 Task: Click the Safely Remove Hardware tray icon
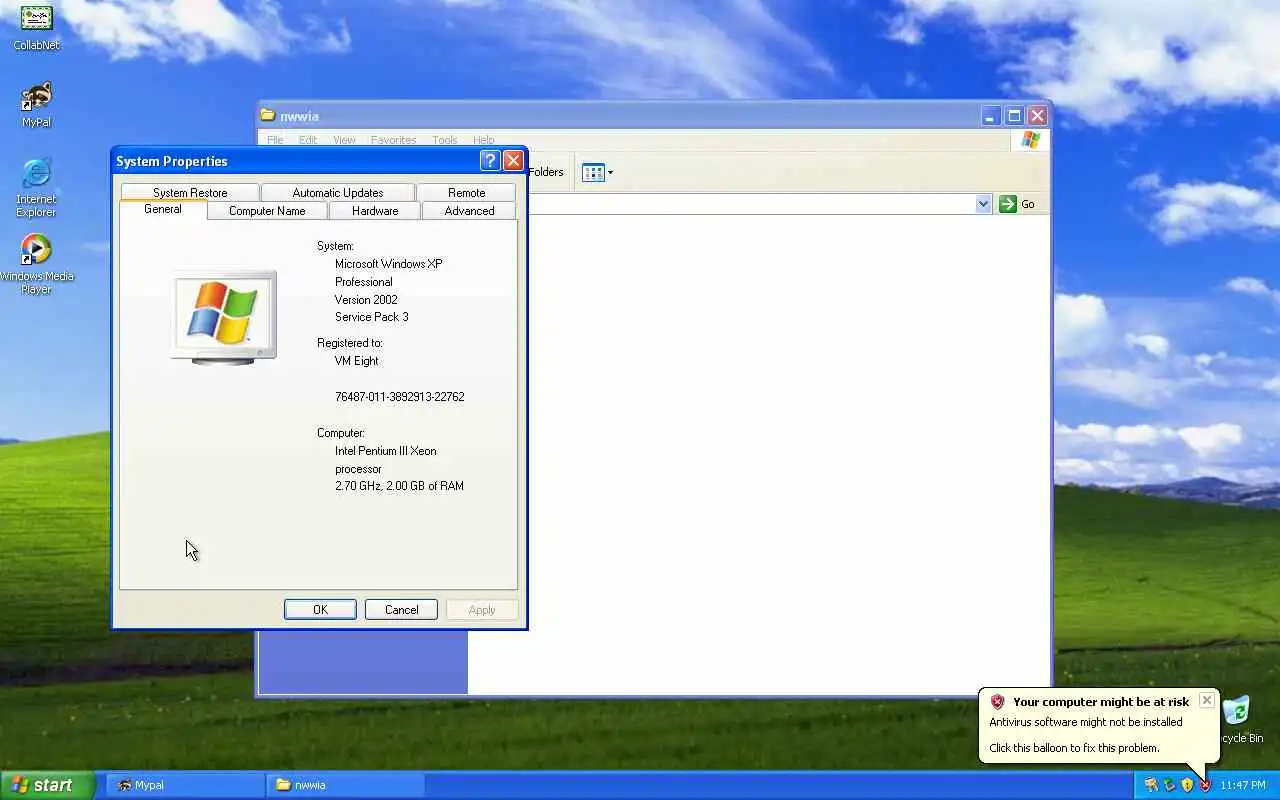[x=1169, y=785]
